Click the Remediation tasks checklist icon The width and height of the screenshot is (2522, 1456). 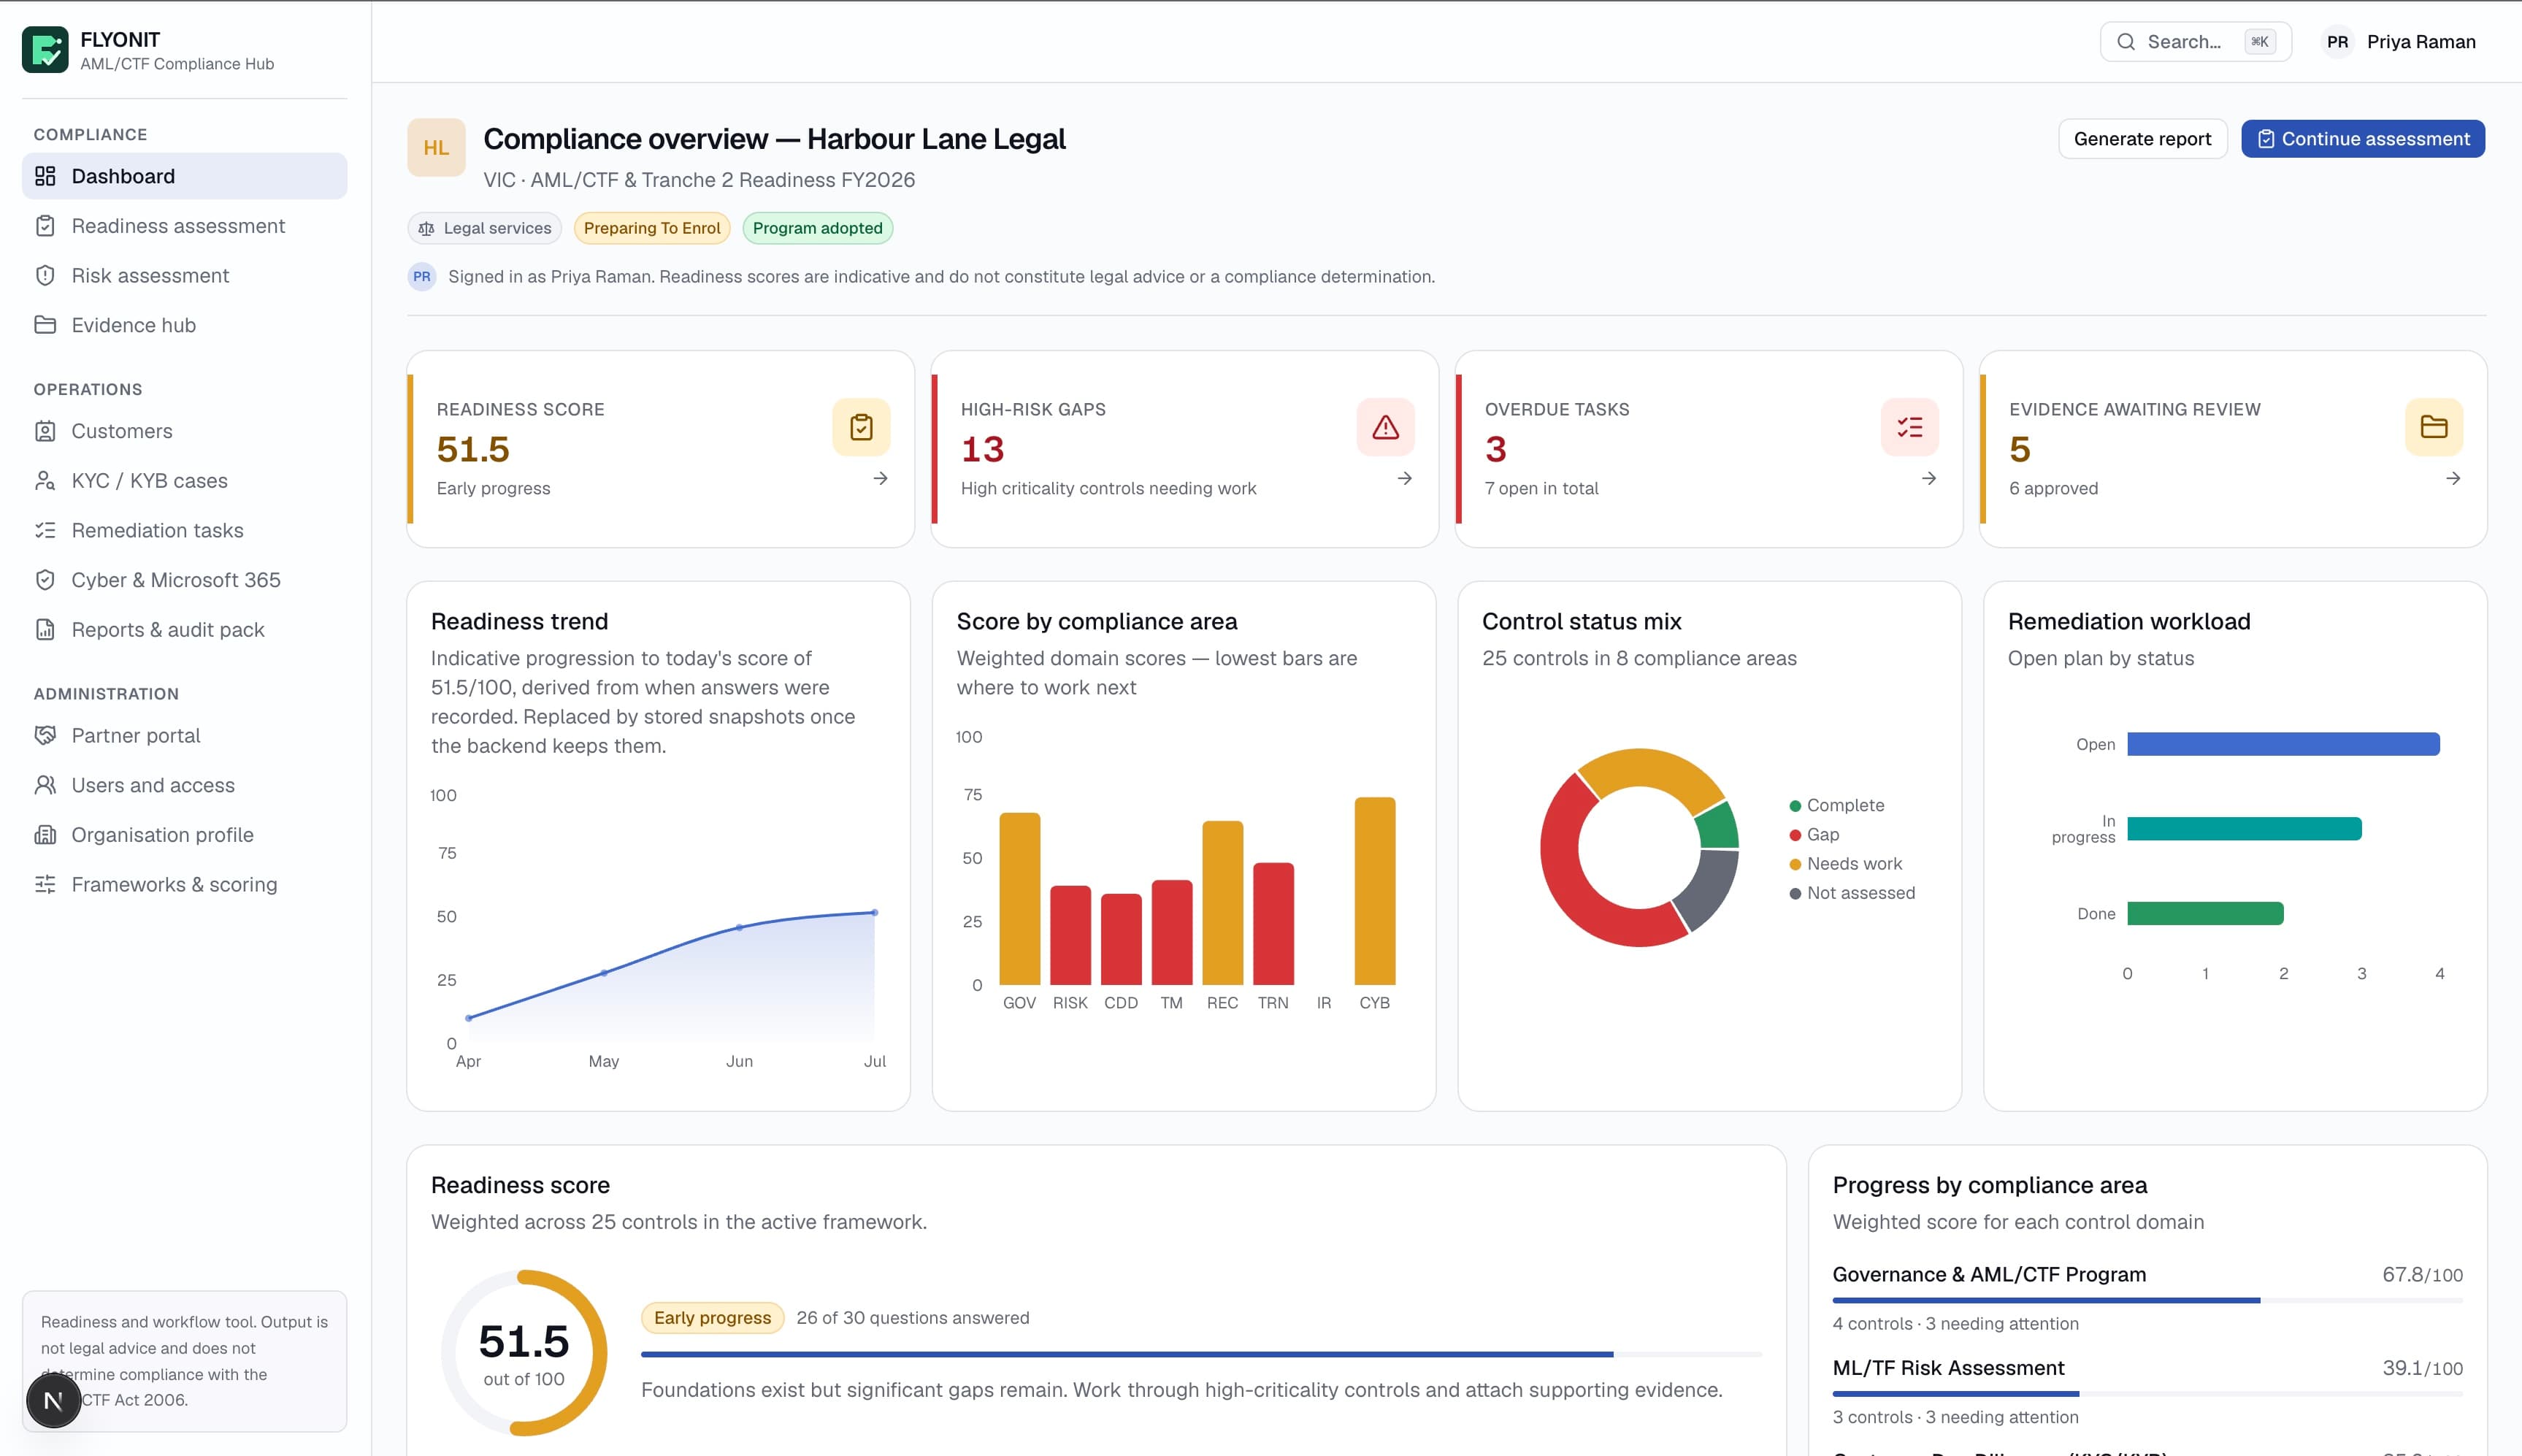(45, 530)
